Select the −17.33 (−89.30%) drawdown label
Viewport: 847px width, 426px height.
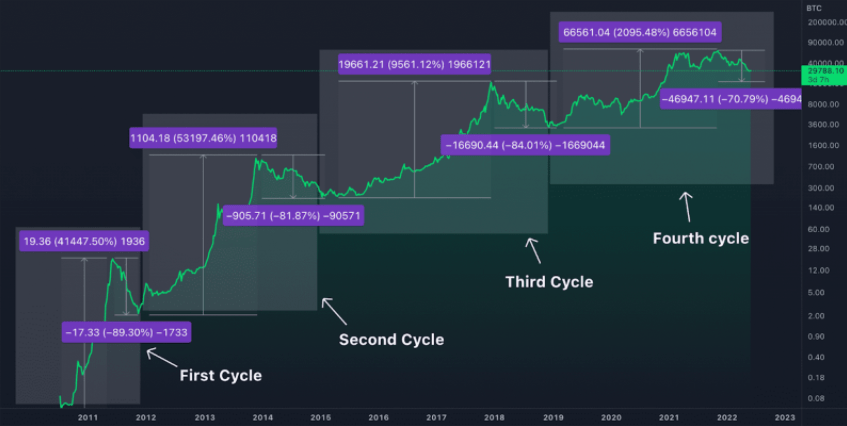tap(127, 331)
